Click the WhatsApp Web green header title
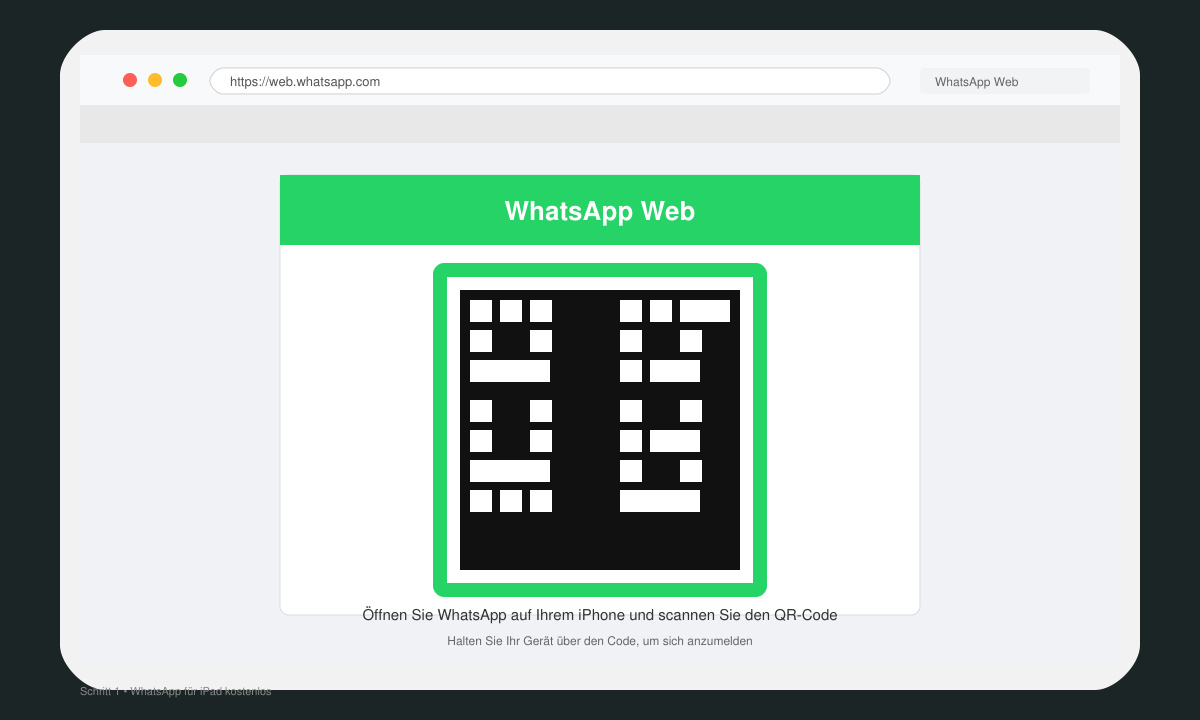The image size is (1200, 720). (x=600, y=211)
